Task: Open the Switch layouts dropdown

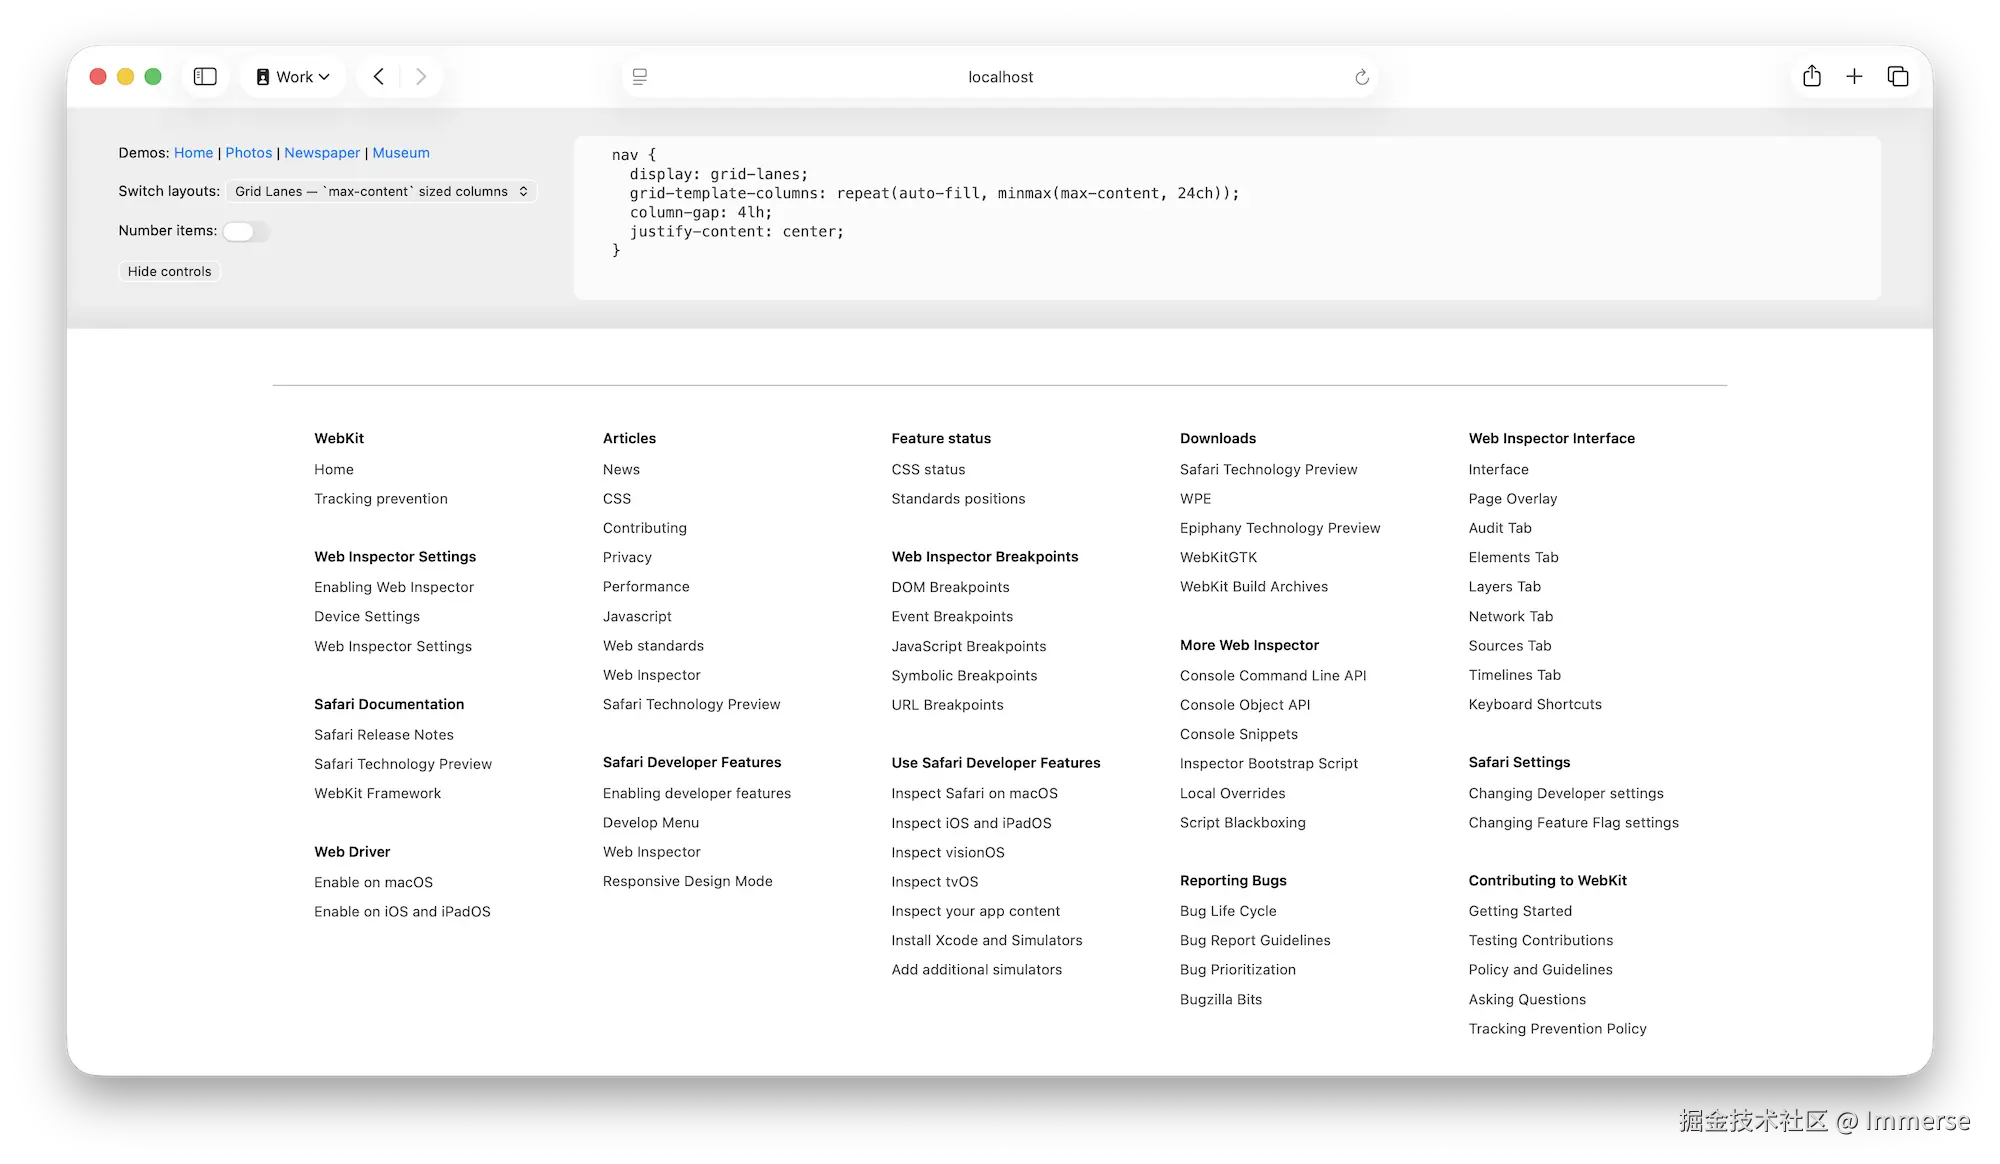Action: [x=381, y=191]
